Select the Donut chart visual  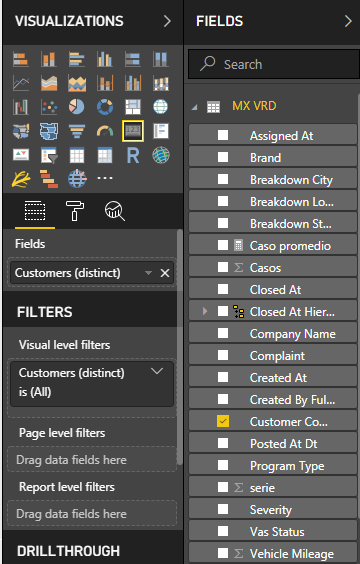pos(105,107)
